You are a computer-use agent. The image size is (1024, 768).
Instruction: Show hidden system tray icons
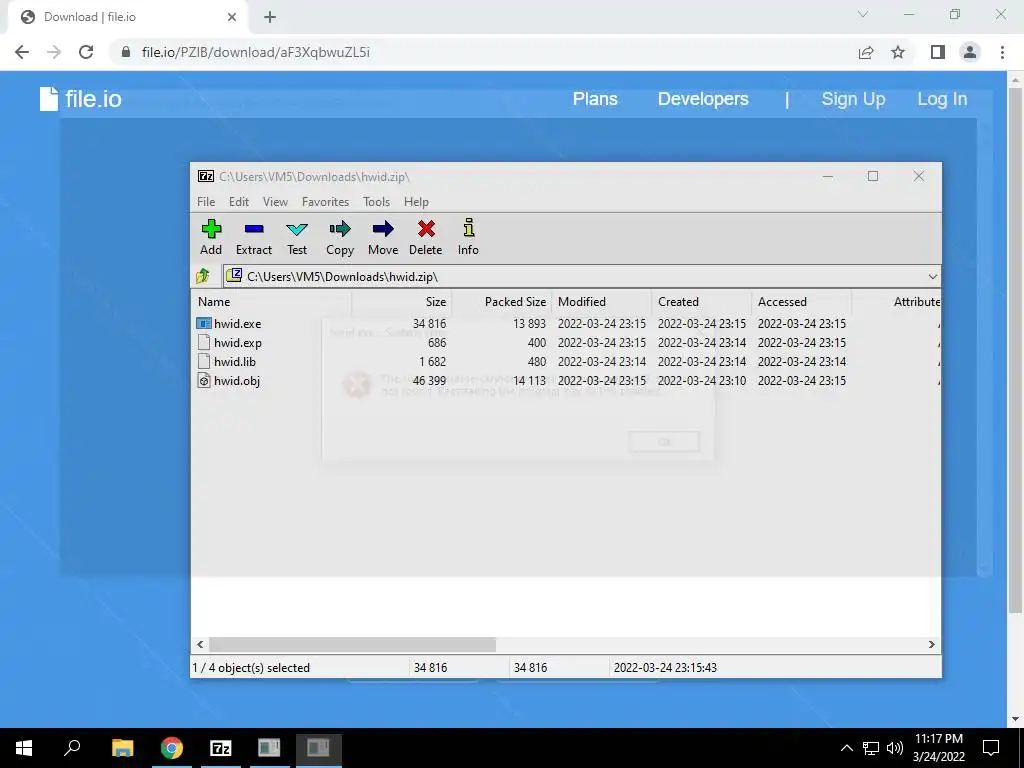click(x=846, y=748)
